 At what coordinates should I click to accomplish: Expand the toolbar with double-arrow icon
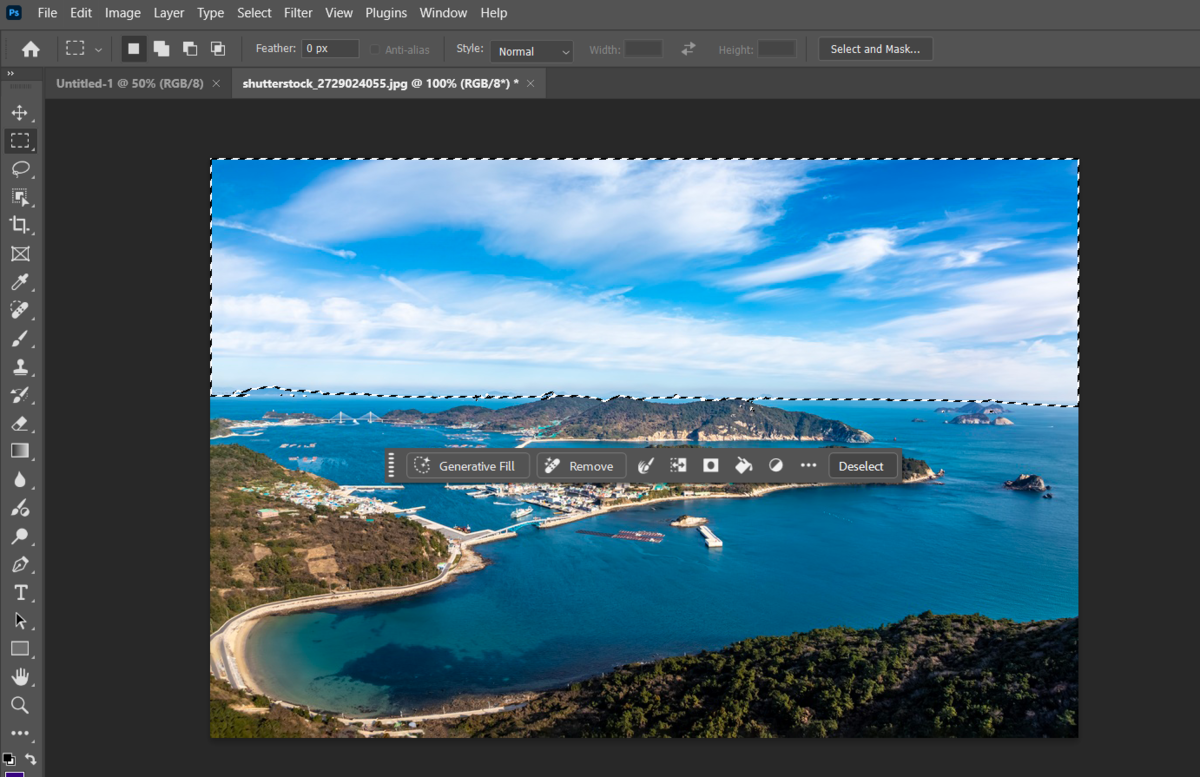tap(11, 73)
